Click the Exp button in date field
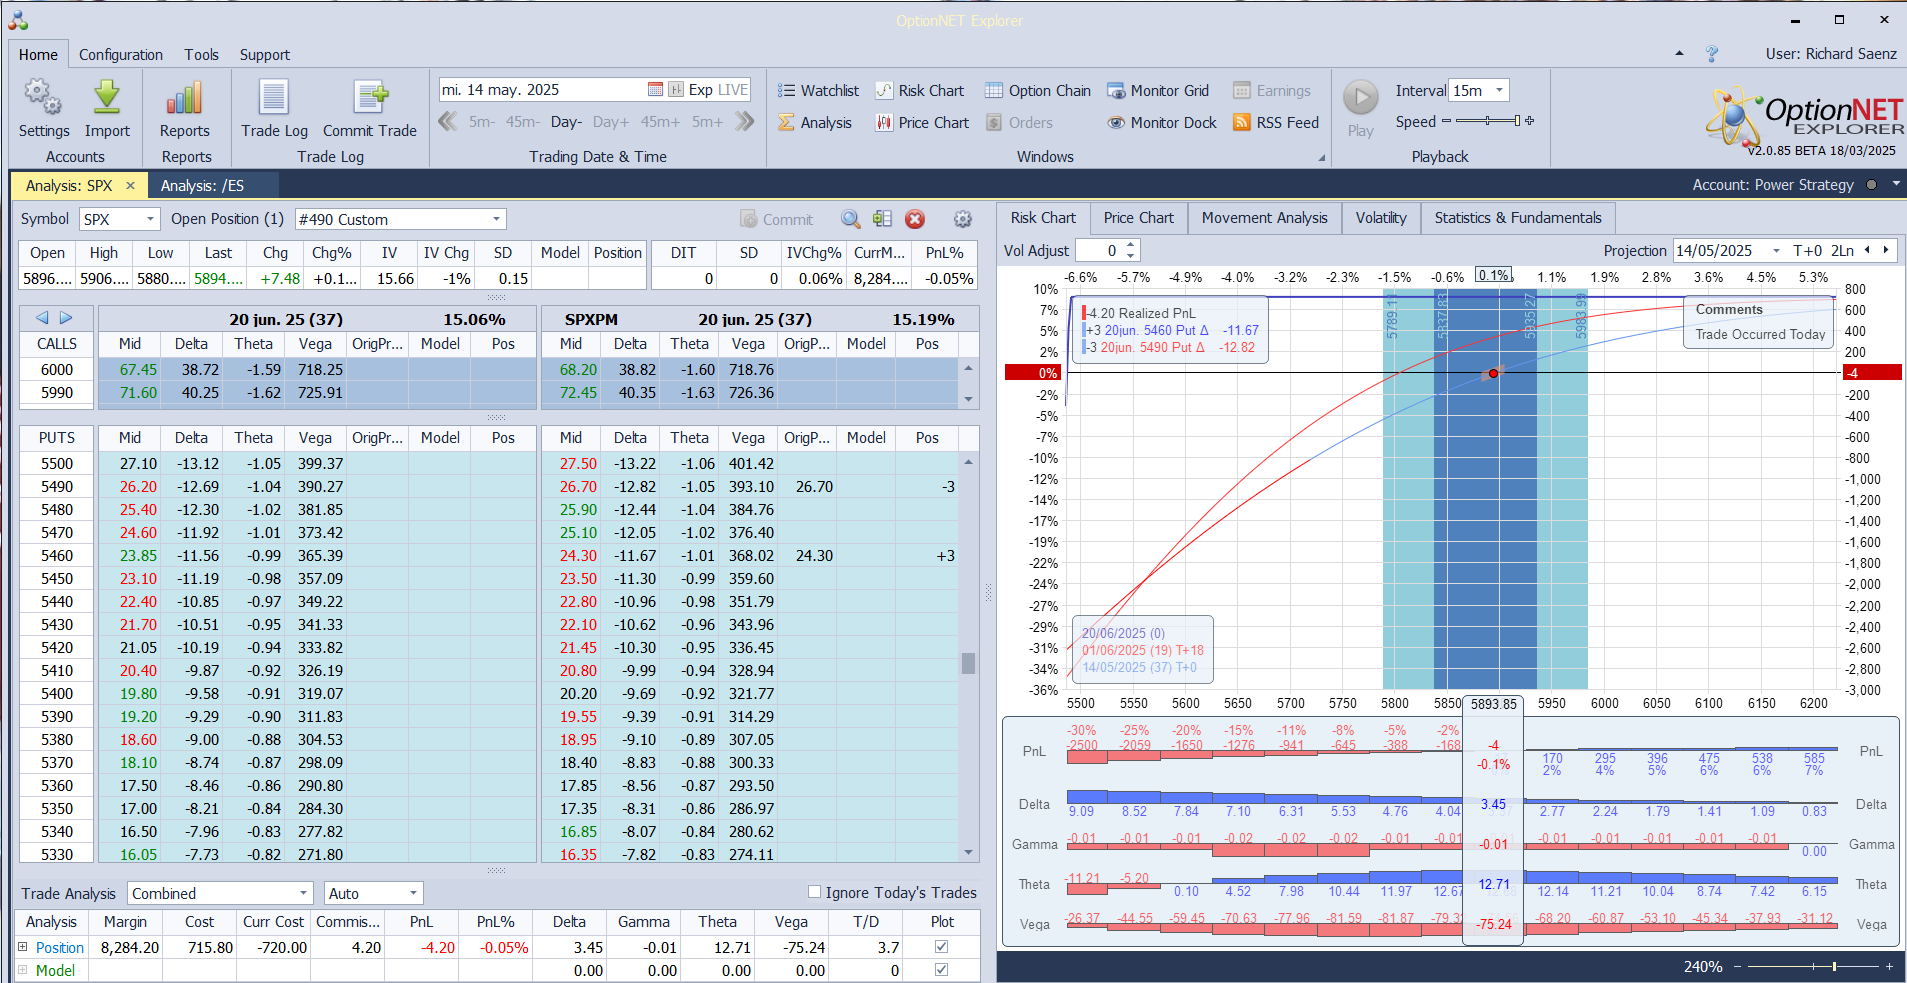 [x=701, y=90]
